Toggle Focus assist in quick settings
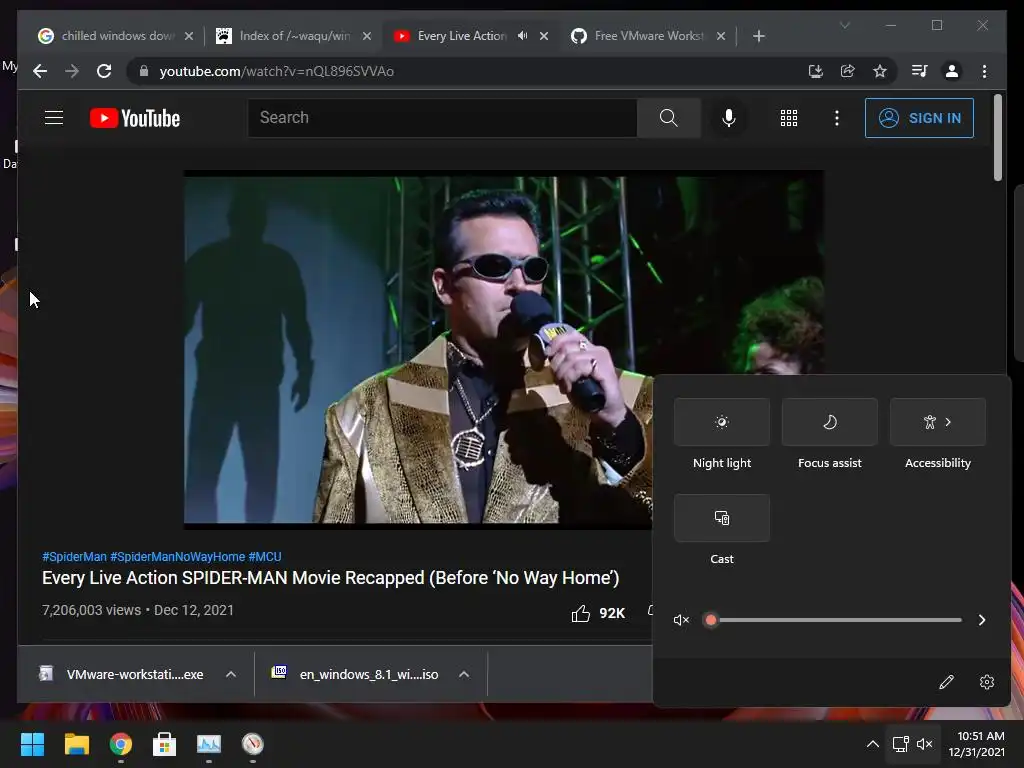The image size is (1024, 768). pos(829,422)
